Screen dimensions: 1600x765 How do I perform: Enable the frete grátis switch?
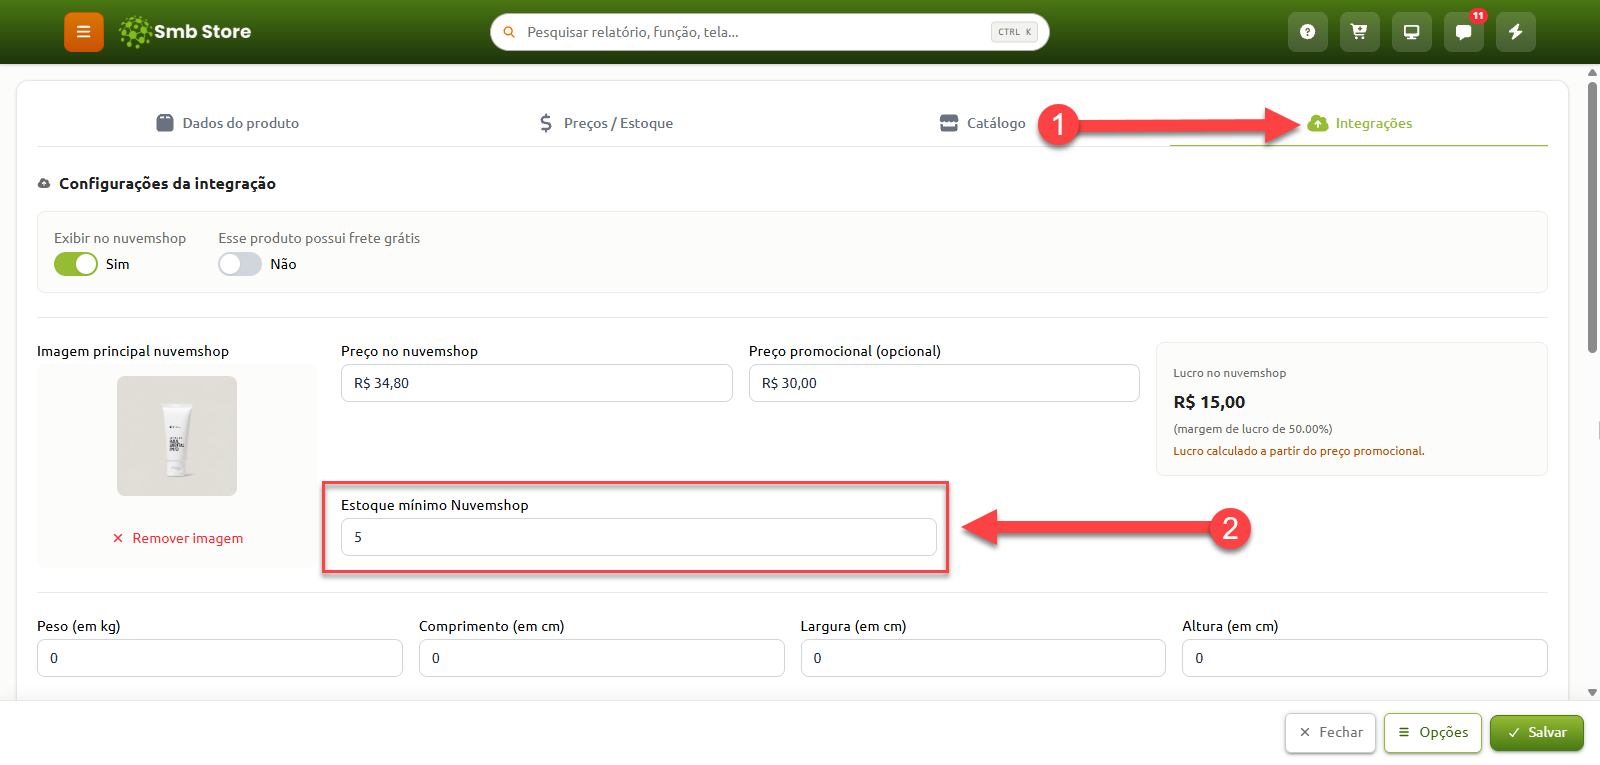coord(240,264)
